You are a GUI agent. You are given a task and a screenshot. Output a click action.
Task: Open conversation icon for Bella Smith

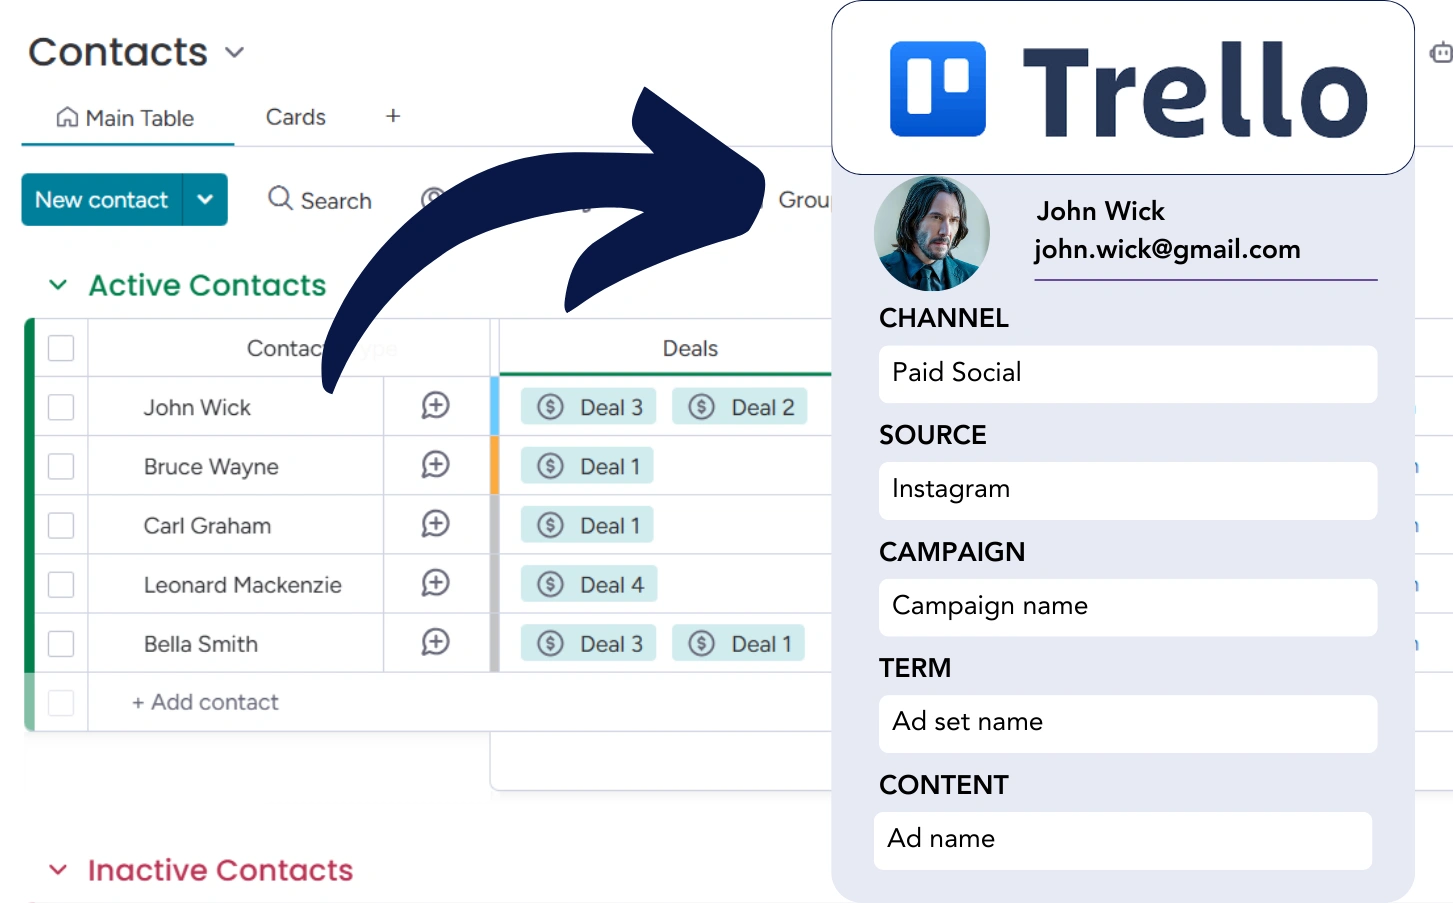(435, 642)
